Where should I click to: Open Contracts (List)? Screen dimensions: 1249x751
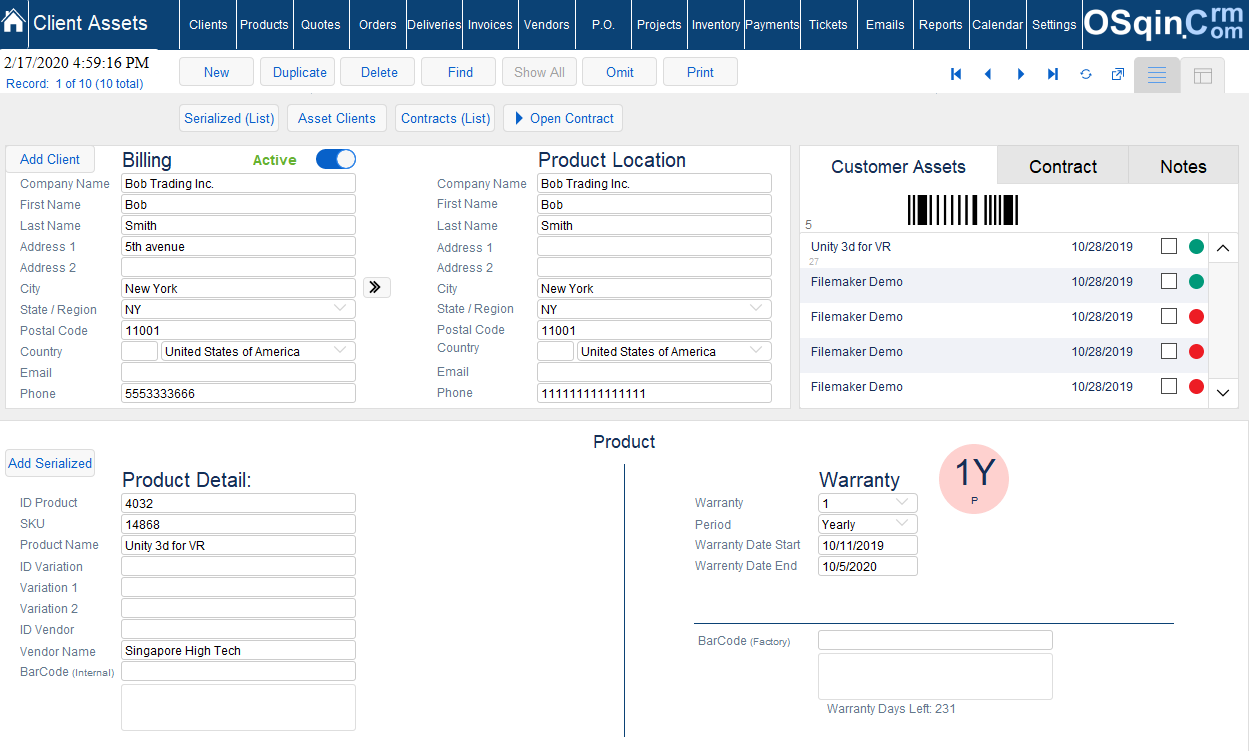(446, 118)
